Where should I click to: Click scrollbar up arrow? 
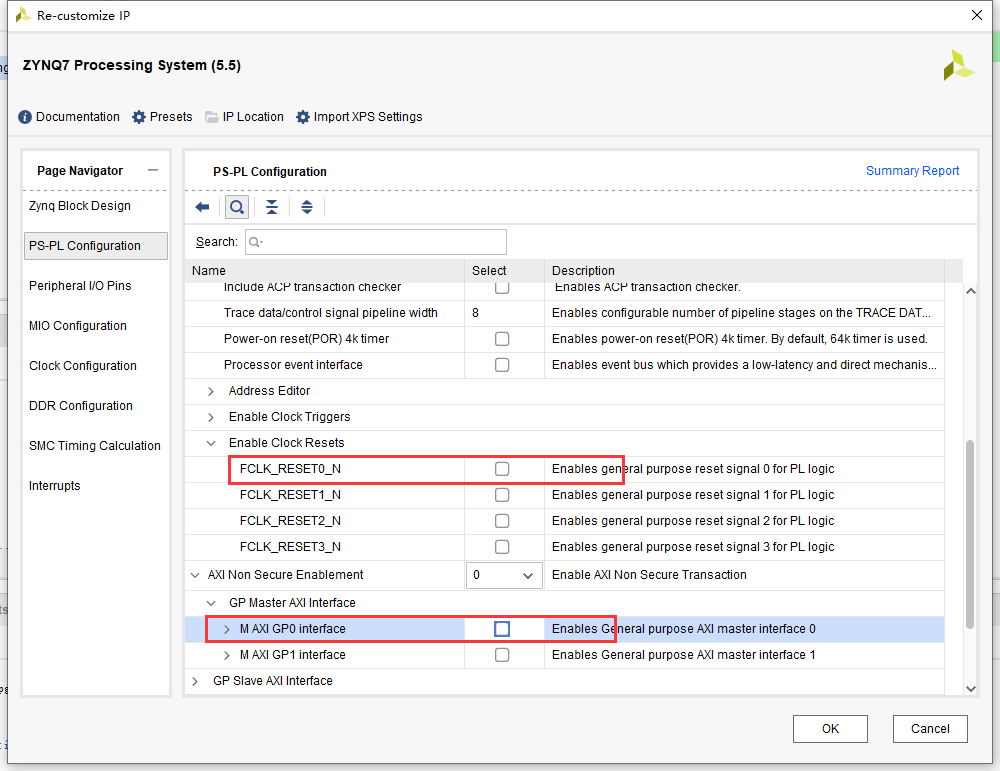[x=971, y=291]
